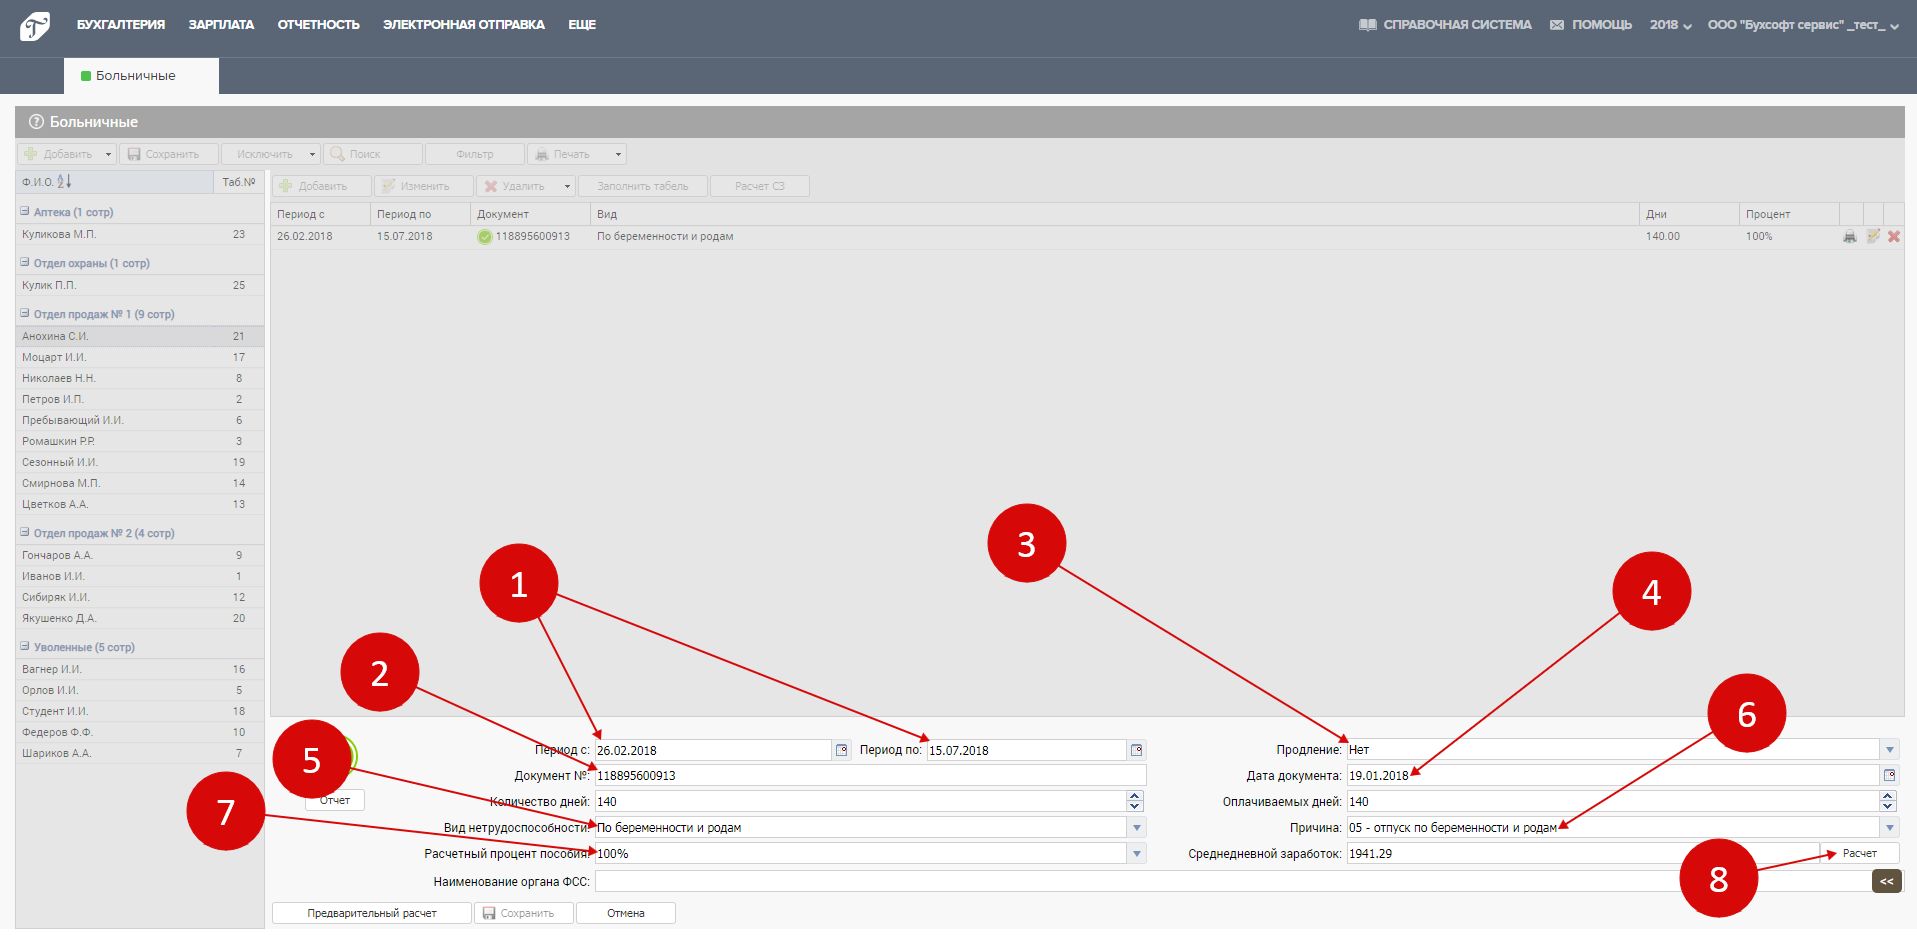This screenshot has height=935, width=1917.
Task: Click Добавить in the records toolbar
Action: pos(322,186)
